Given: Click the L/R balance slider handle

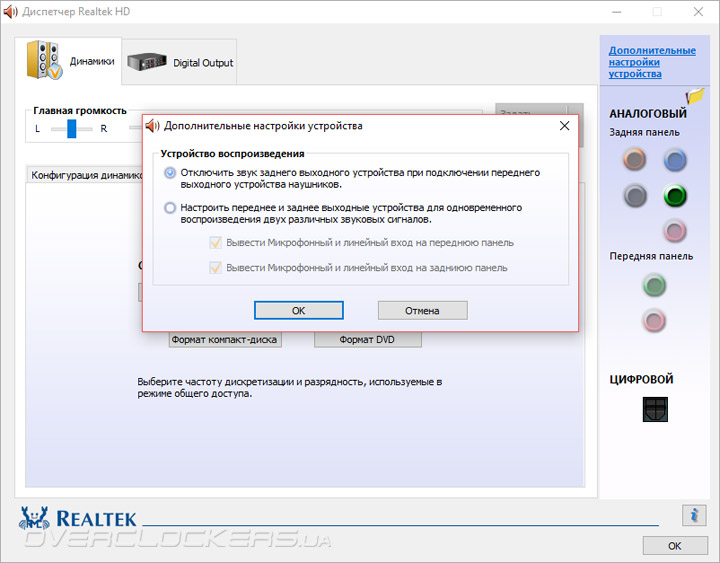Looking at the screenshot, I should pos(72,129).
